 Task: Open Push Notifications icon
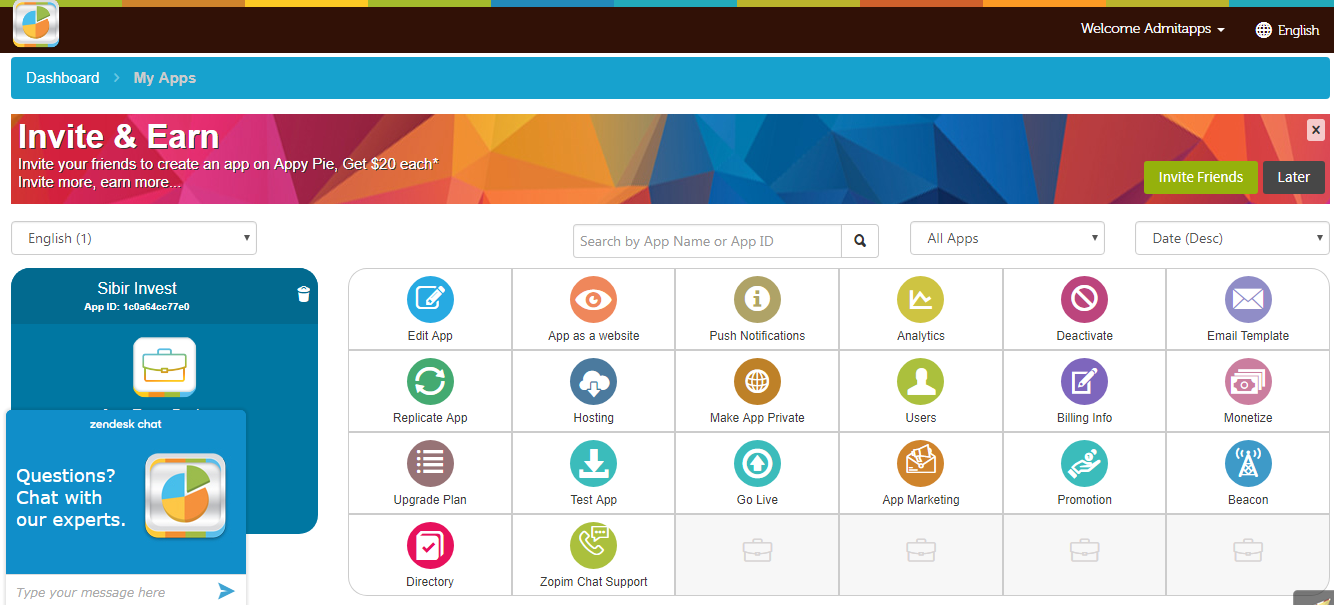point(757,300)
